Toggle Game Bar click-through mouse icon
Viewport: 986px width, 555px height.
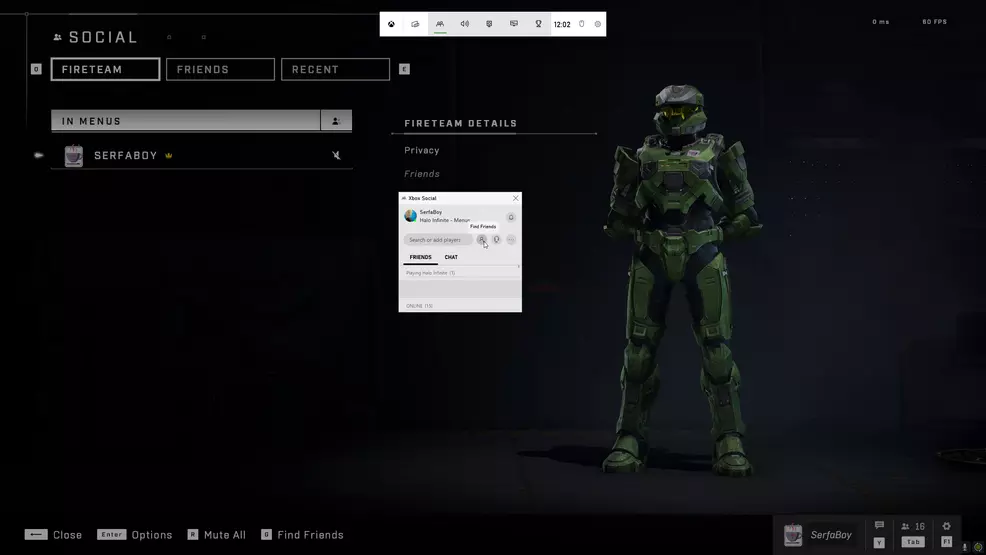(582, 24)
